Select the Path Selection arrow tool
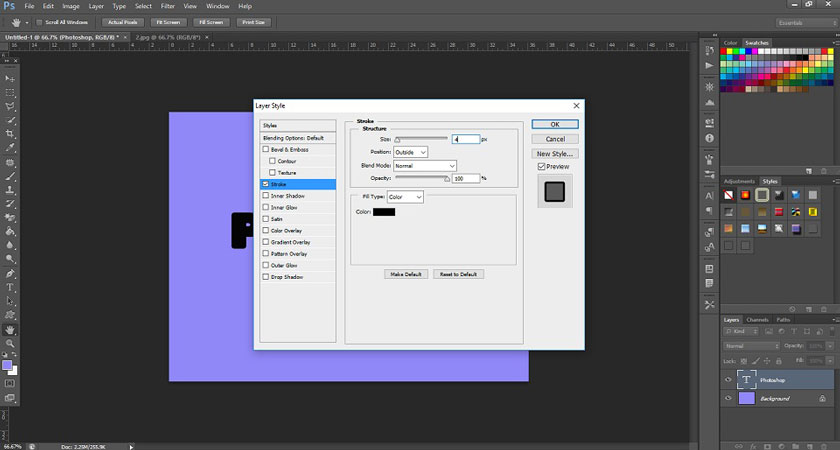 pos(10,302)
